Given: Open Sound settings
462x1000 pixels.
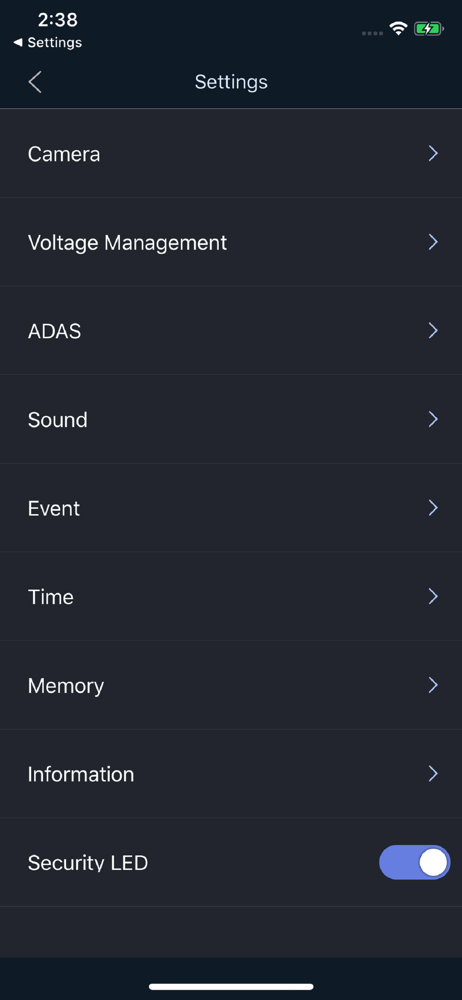Looking at the screenshot, I should tap(231, 420).
